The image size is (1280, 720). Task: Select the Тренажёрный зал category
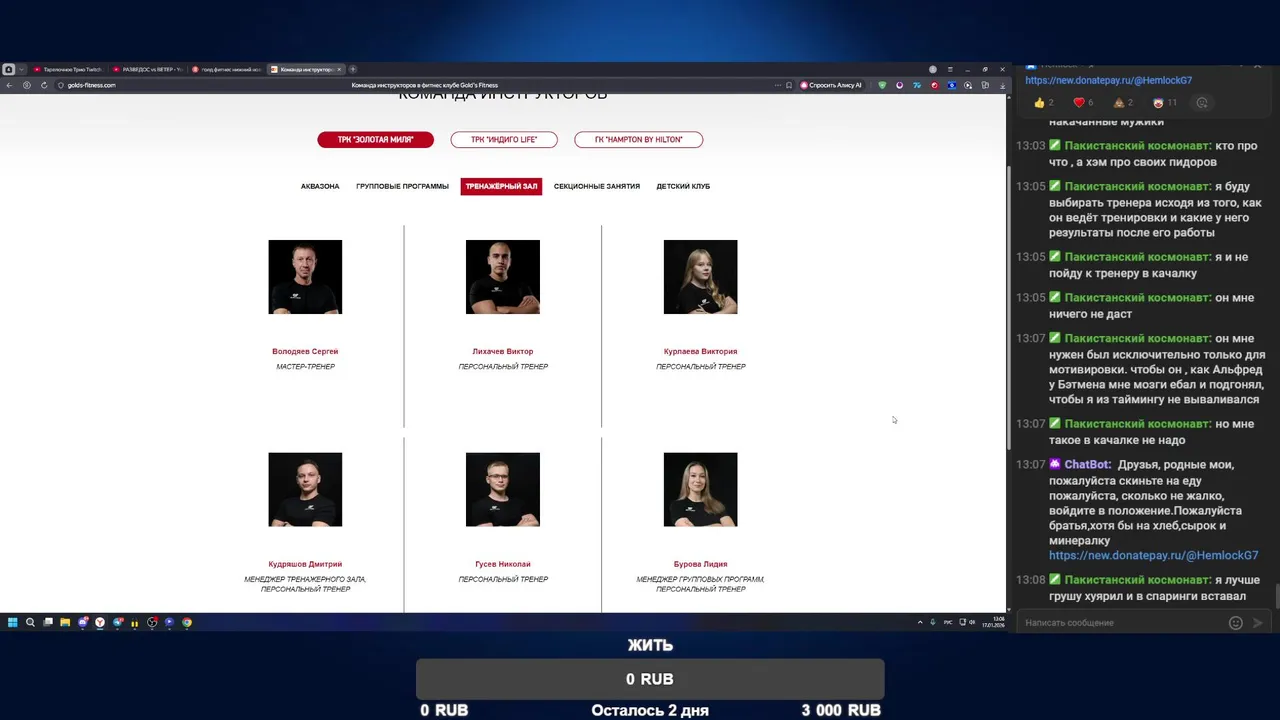point(501,186)
